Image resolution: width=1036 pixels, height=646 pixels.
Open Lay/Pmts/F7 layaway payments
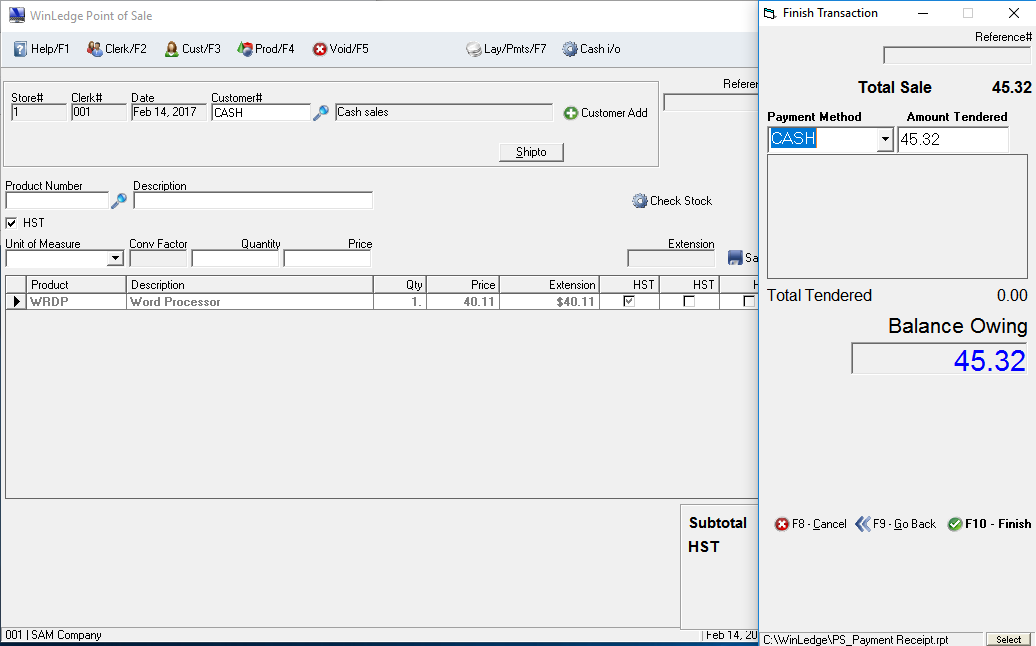(474, 49)
